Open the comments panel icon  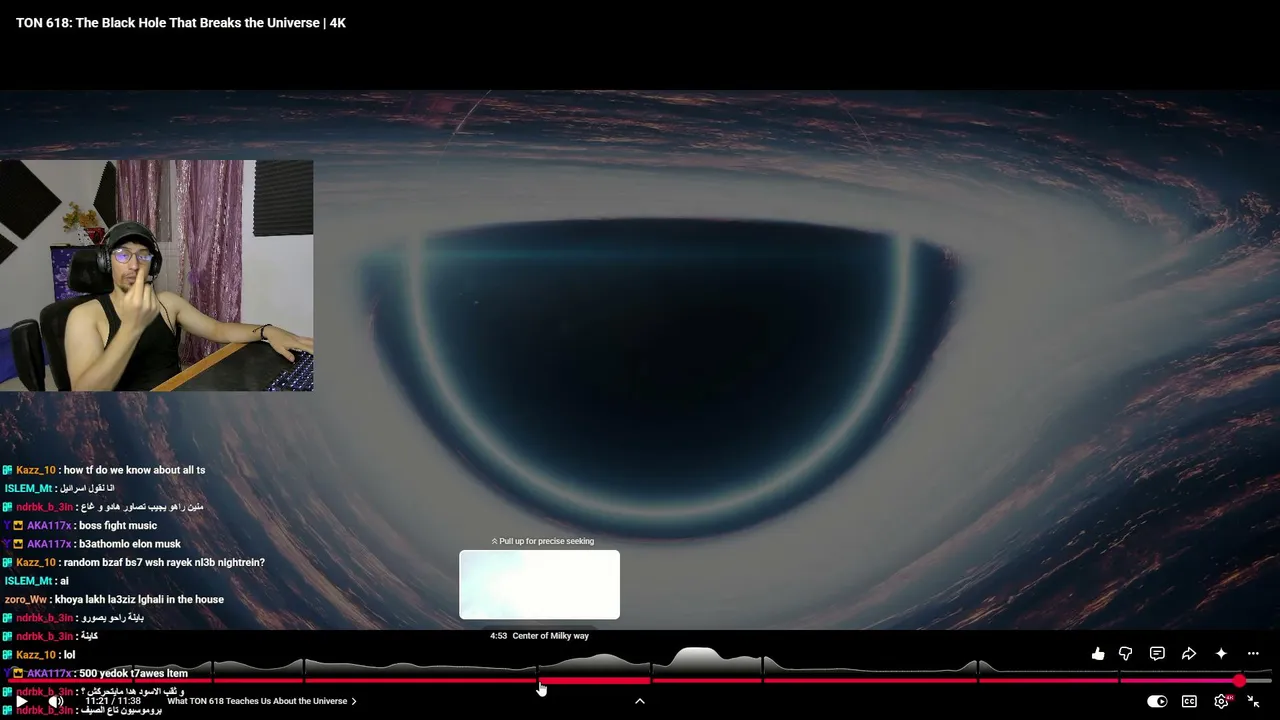(x=1157, y=654)
